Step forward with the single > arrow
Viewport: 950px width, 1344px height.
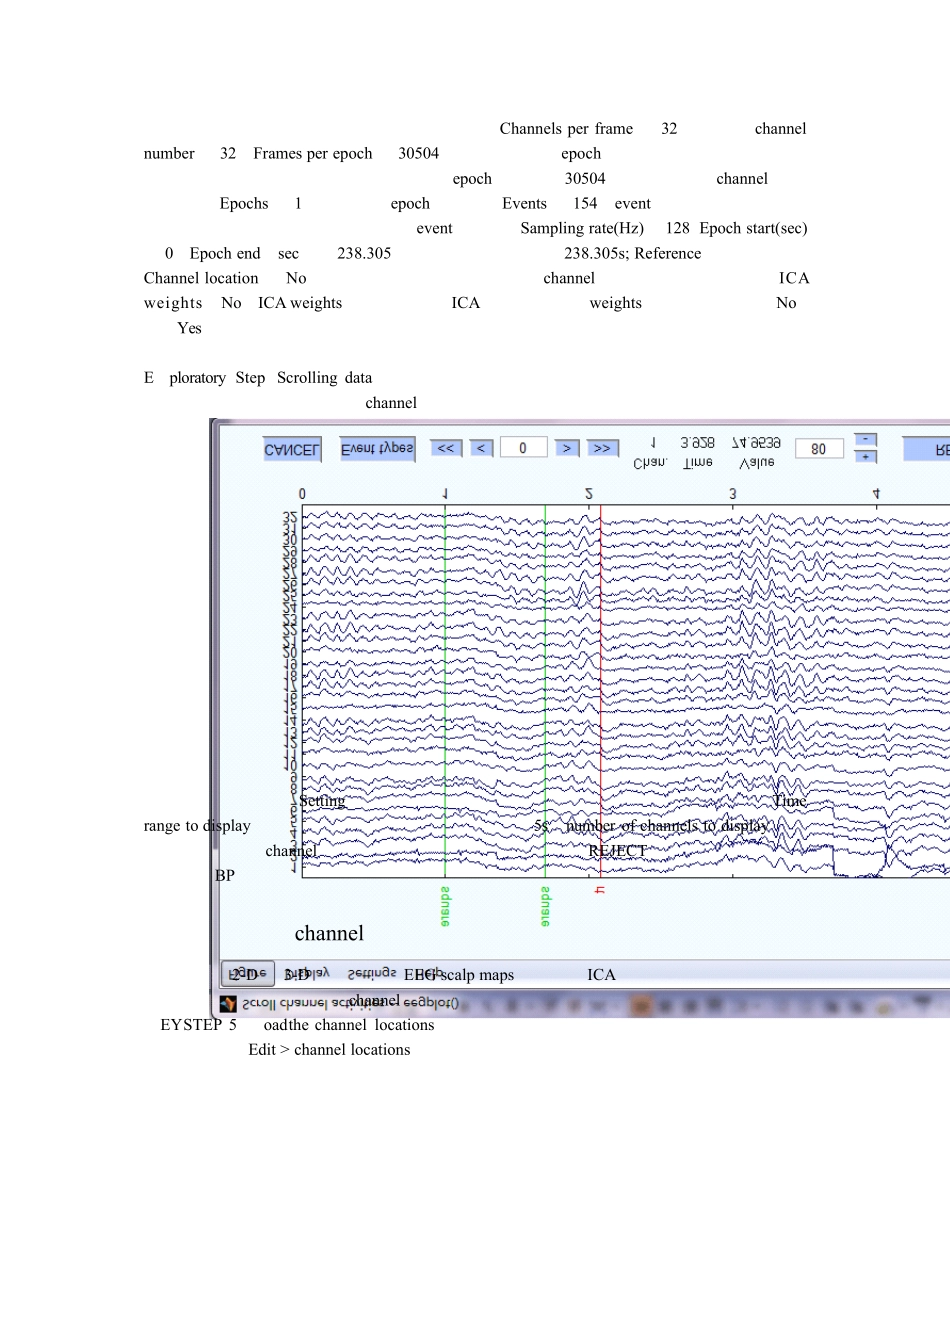tap(566, 448)
